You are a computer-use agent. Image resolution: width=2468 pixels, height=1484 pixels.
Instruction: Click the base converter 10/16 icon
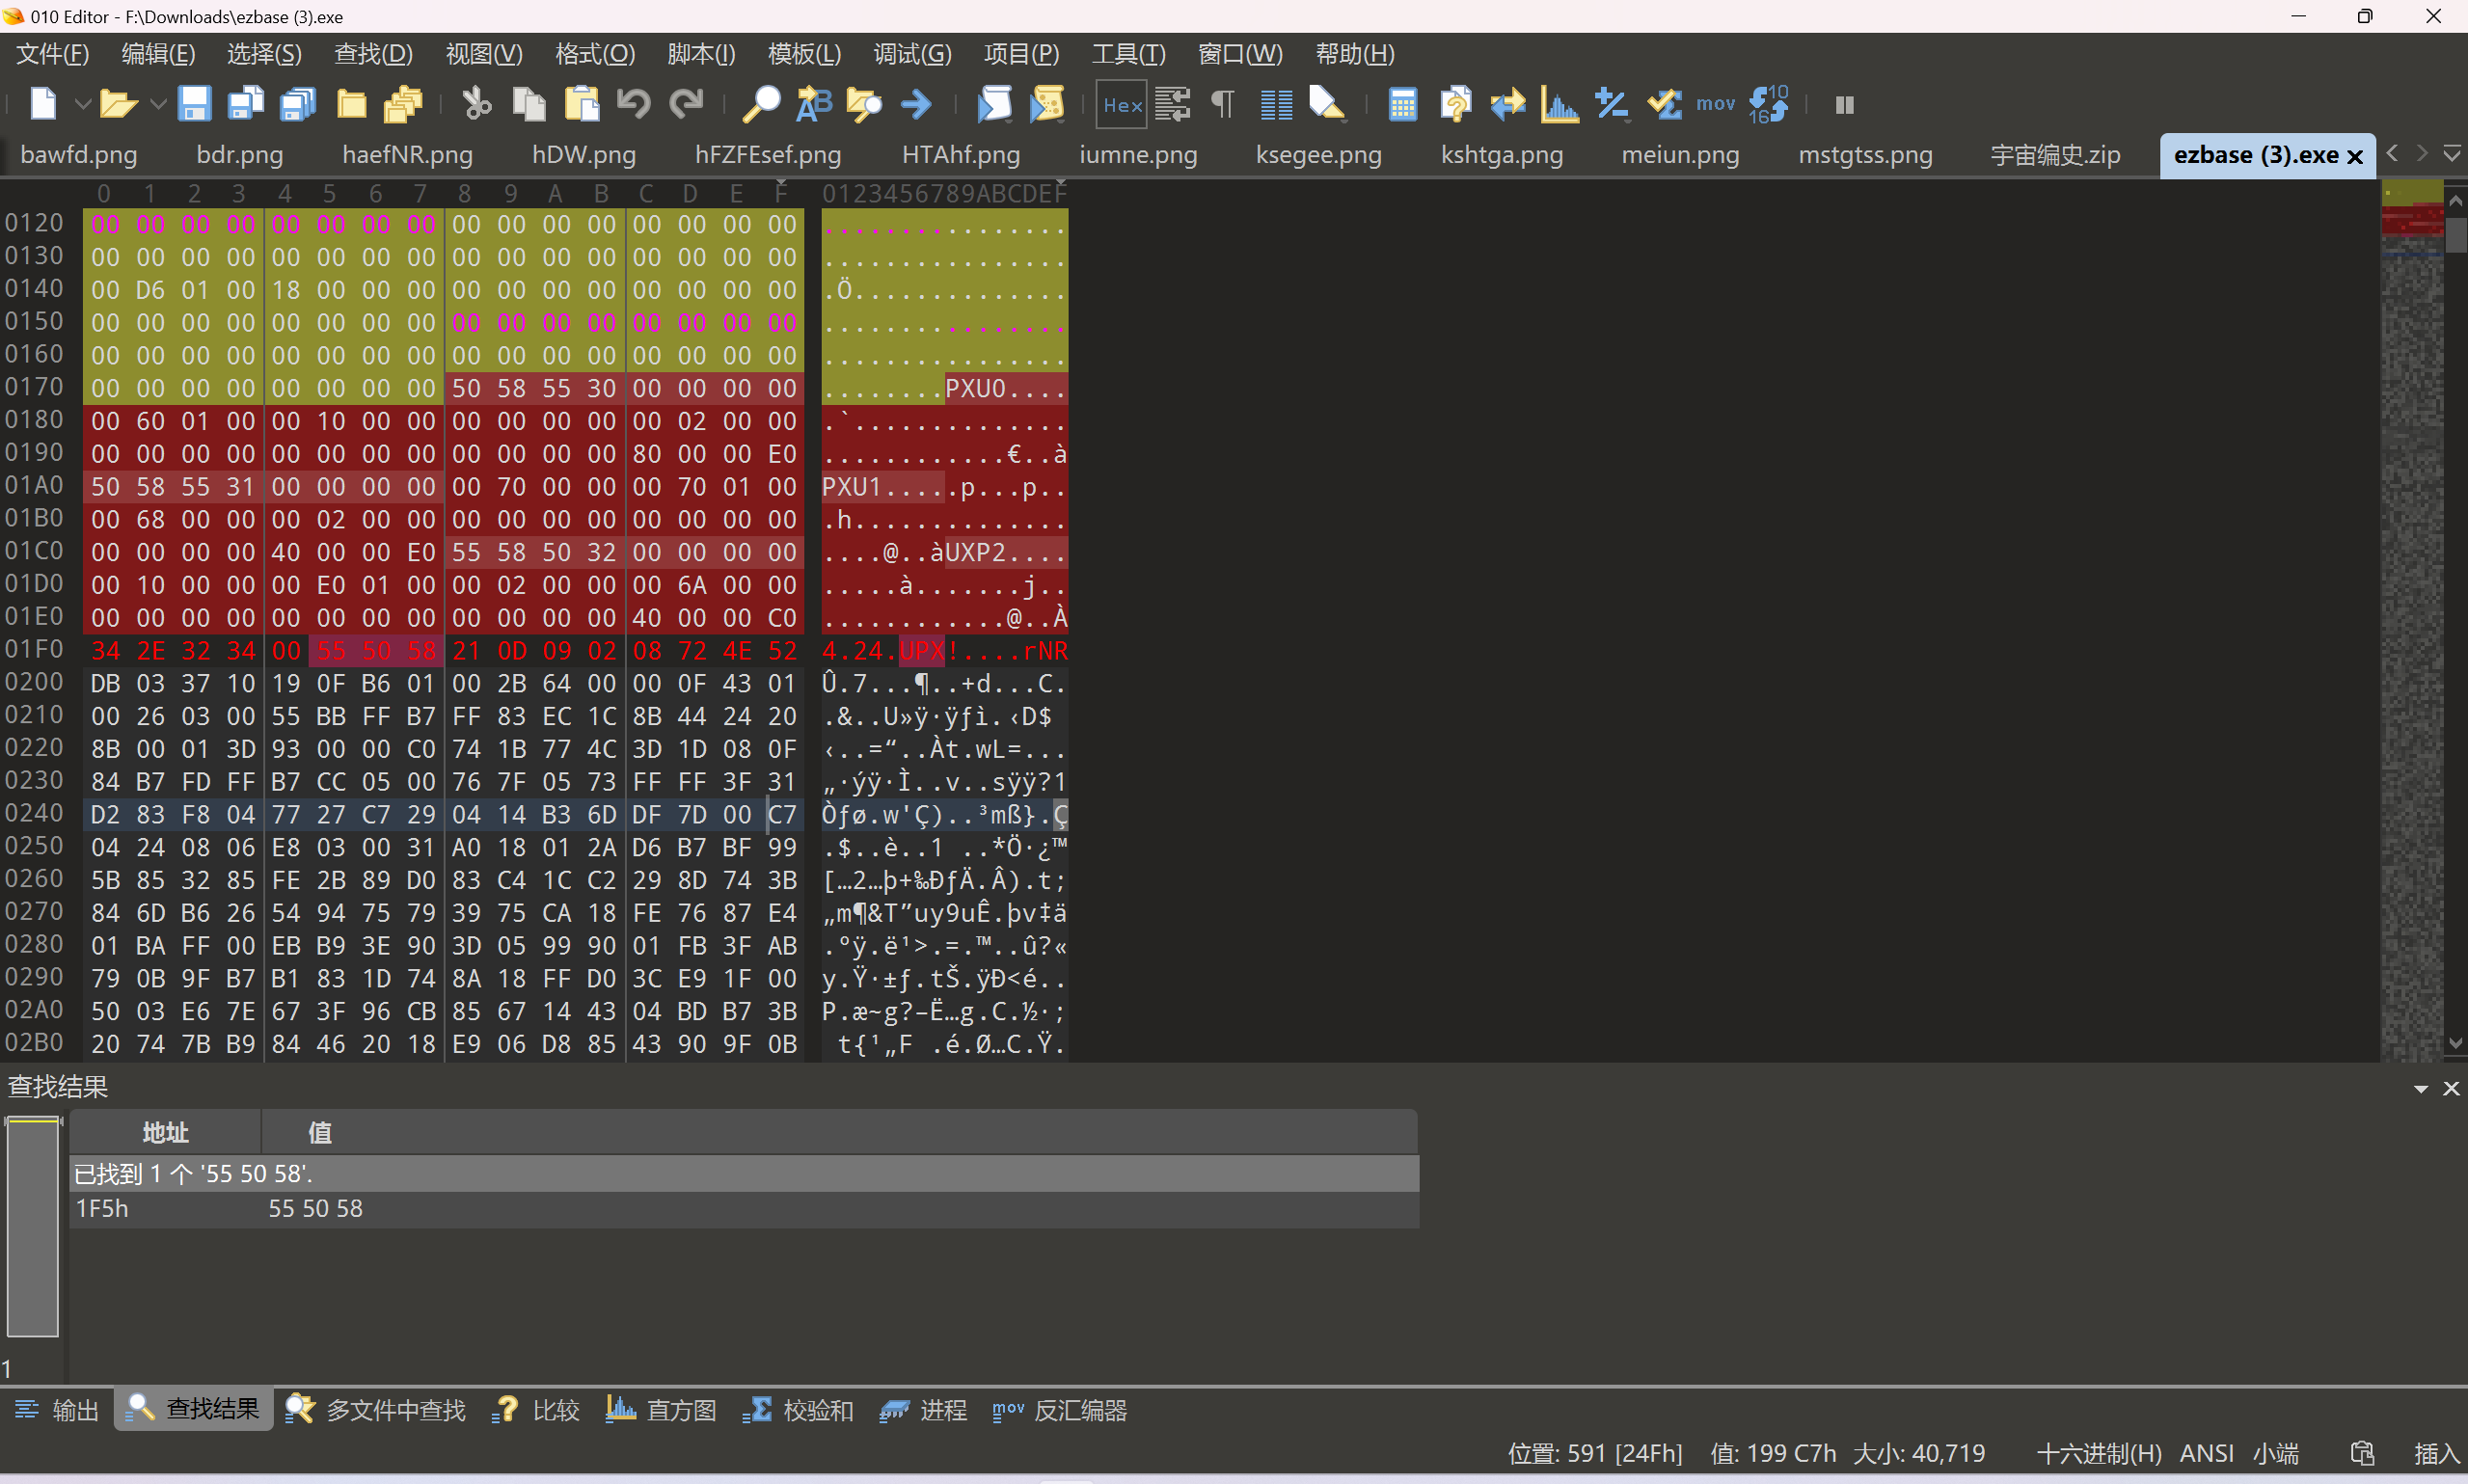(1768, 104)
